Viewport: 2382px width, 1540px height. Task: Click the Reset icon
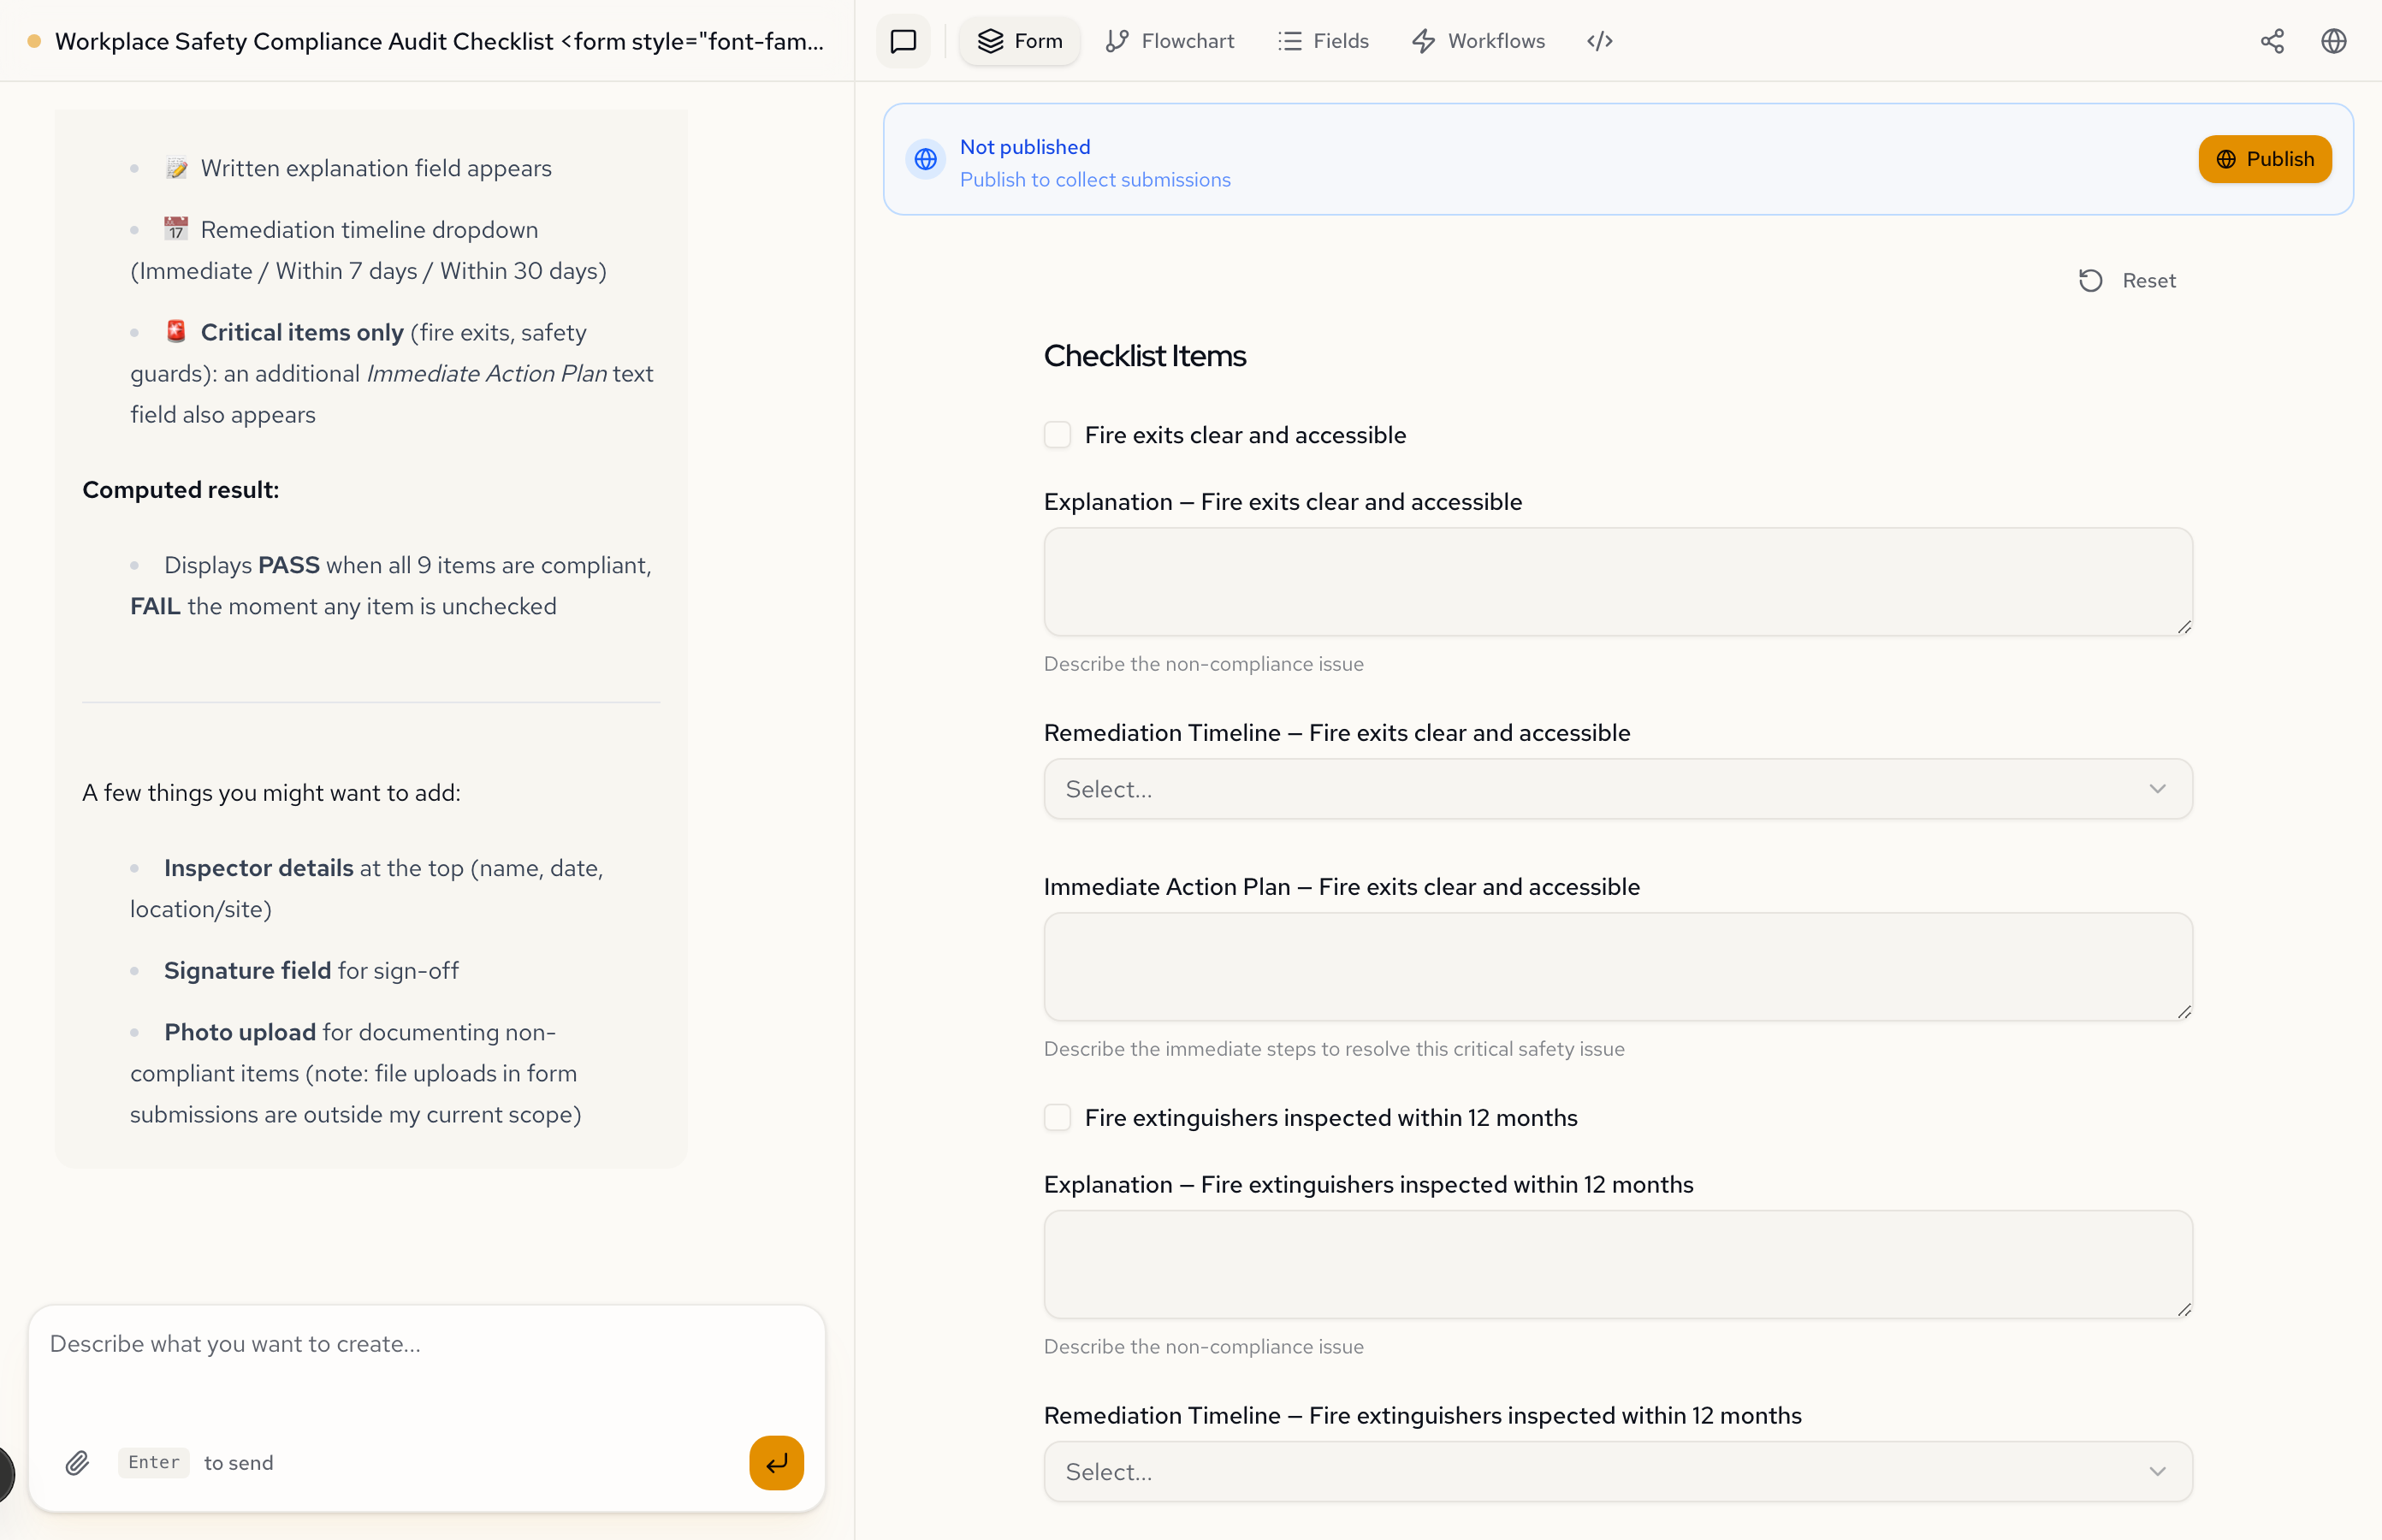[2090, 281]
